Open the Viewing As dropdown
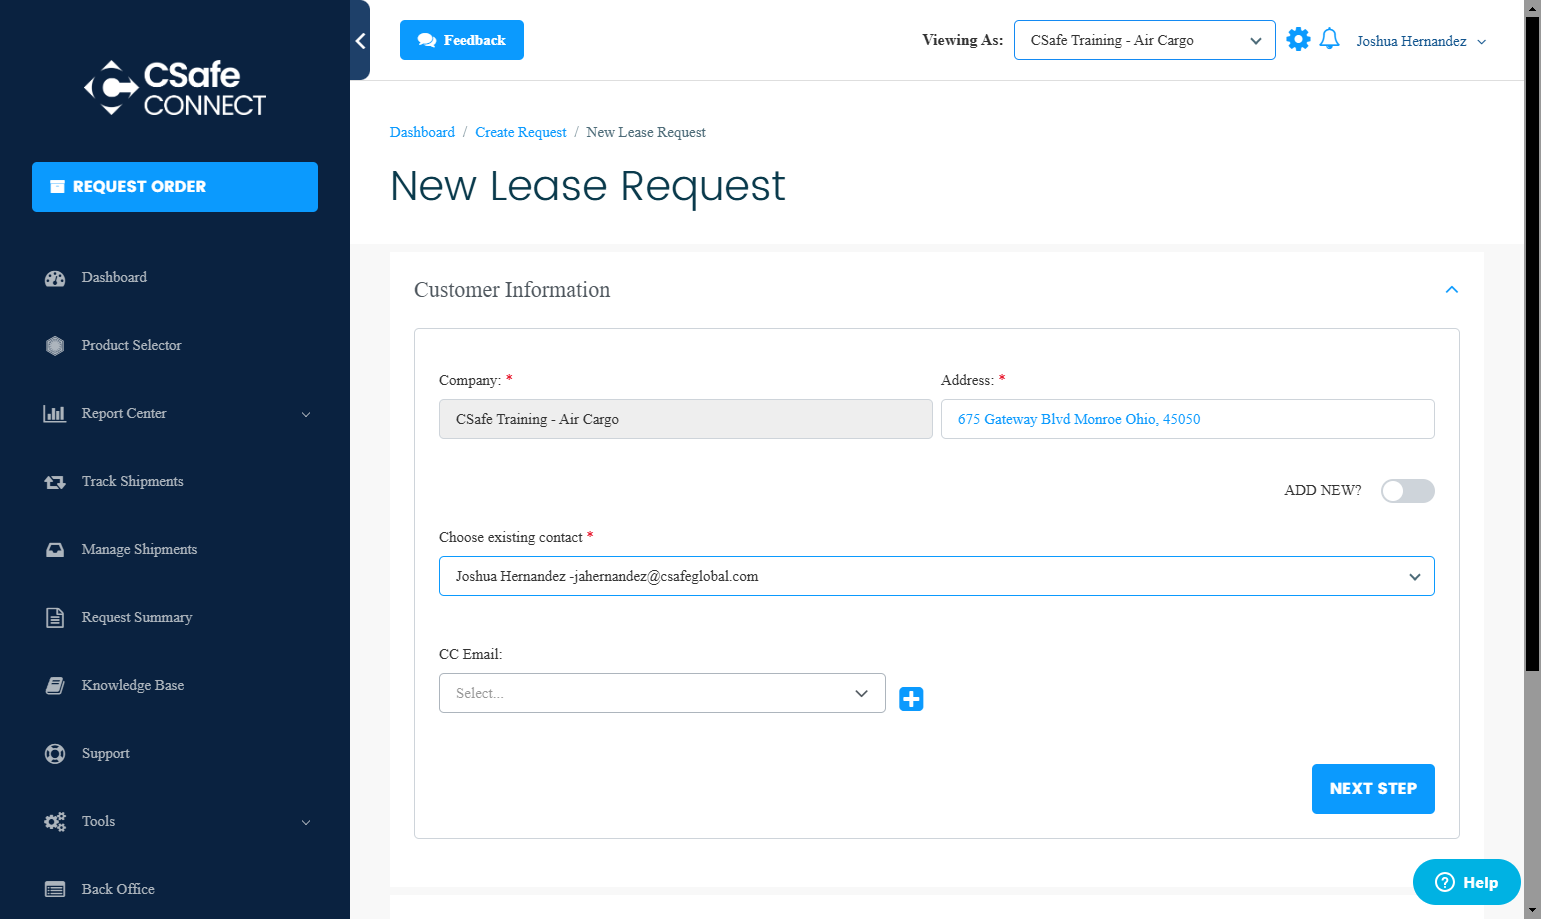1541x919 pixels. 1145,40
